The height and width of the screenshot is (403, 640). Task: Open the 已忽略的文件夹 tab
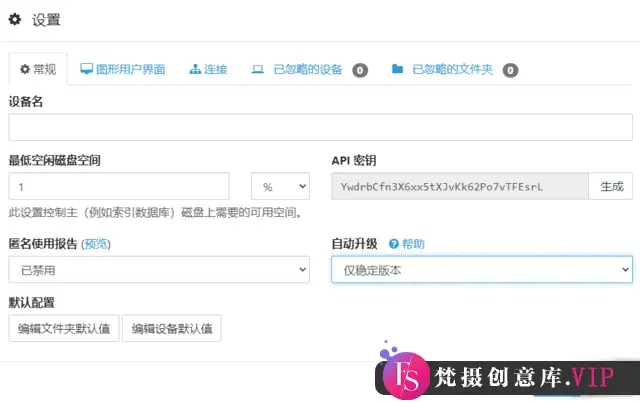pyautogui.click(x=453, y=69)
